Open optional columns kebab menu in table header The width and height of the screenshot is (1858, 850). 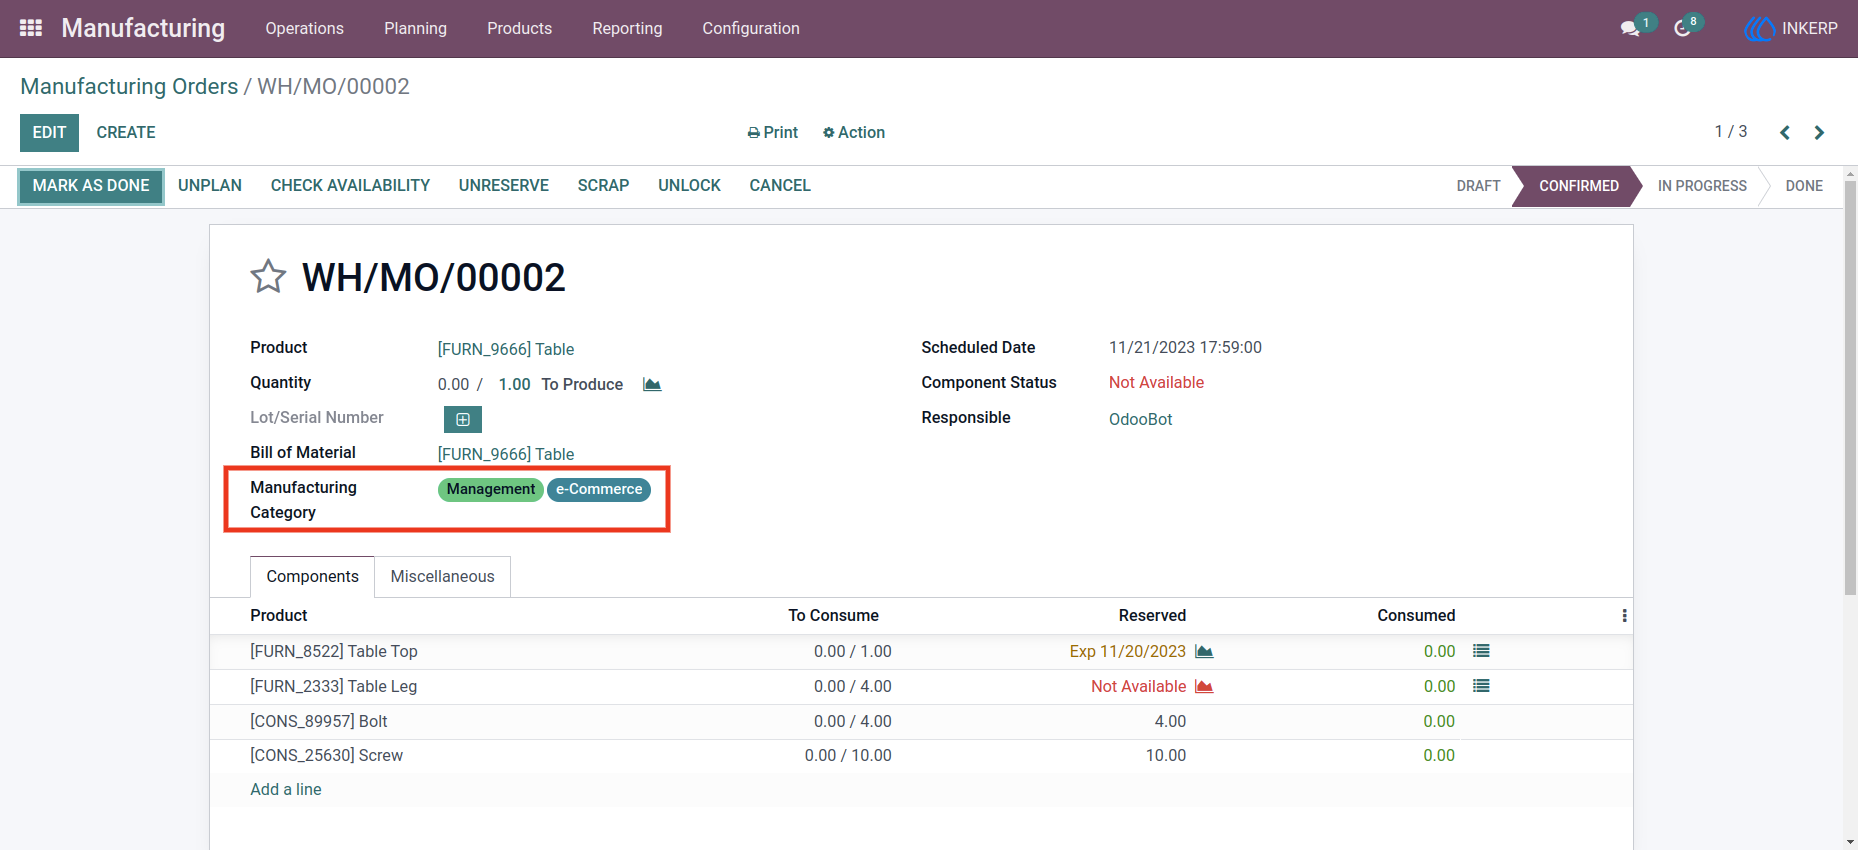coord(1624,616)
